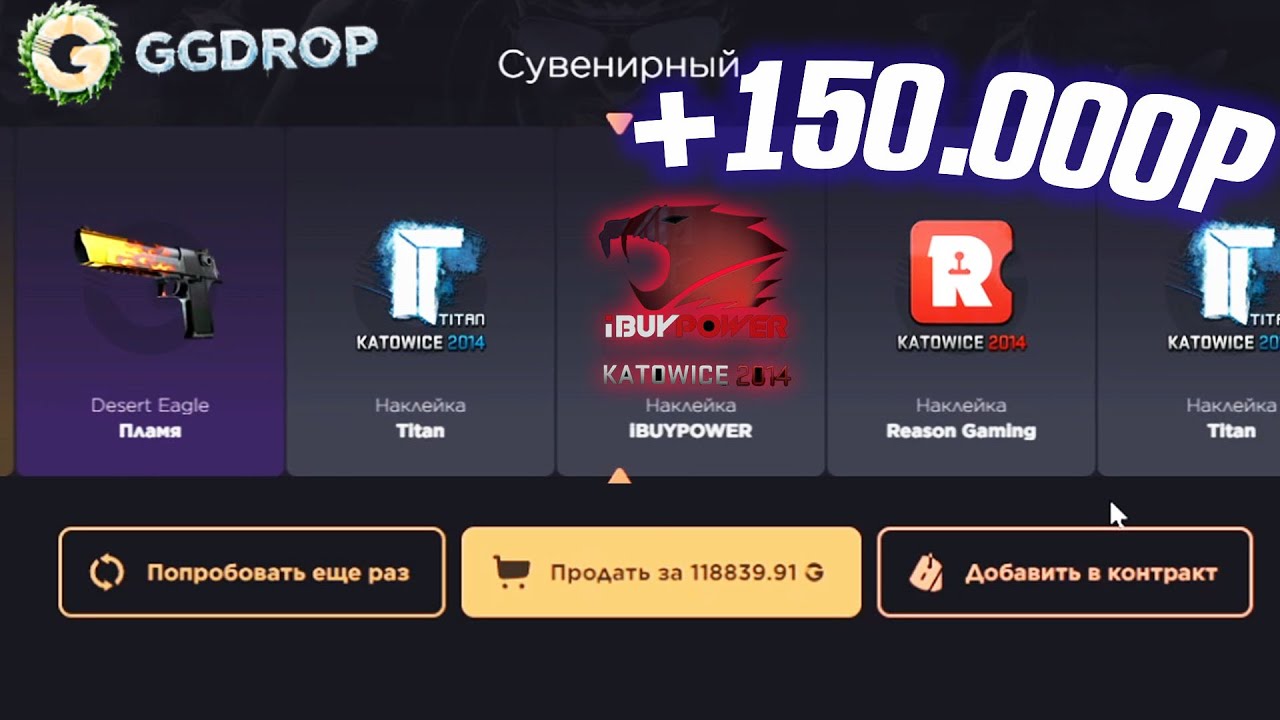
Task: Click the refresh arrows icon on retry button
Action: (x=105, y=573)
